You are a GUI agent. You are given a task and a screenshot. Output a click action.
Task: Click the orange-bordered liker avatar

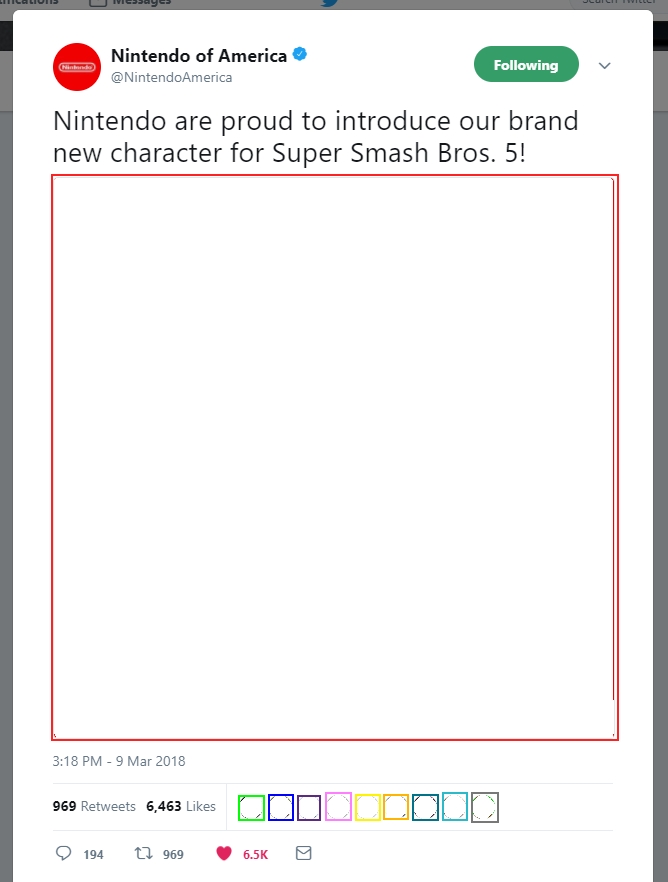coord(396,807)
